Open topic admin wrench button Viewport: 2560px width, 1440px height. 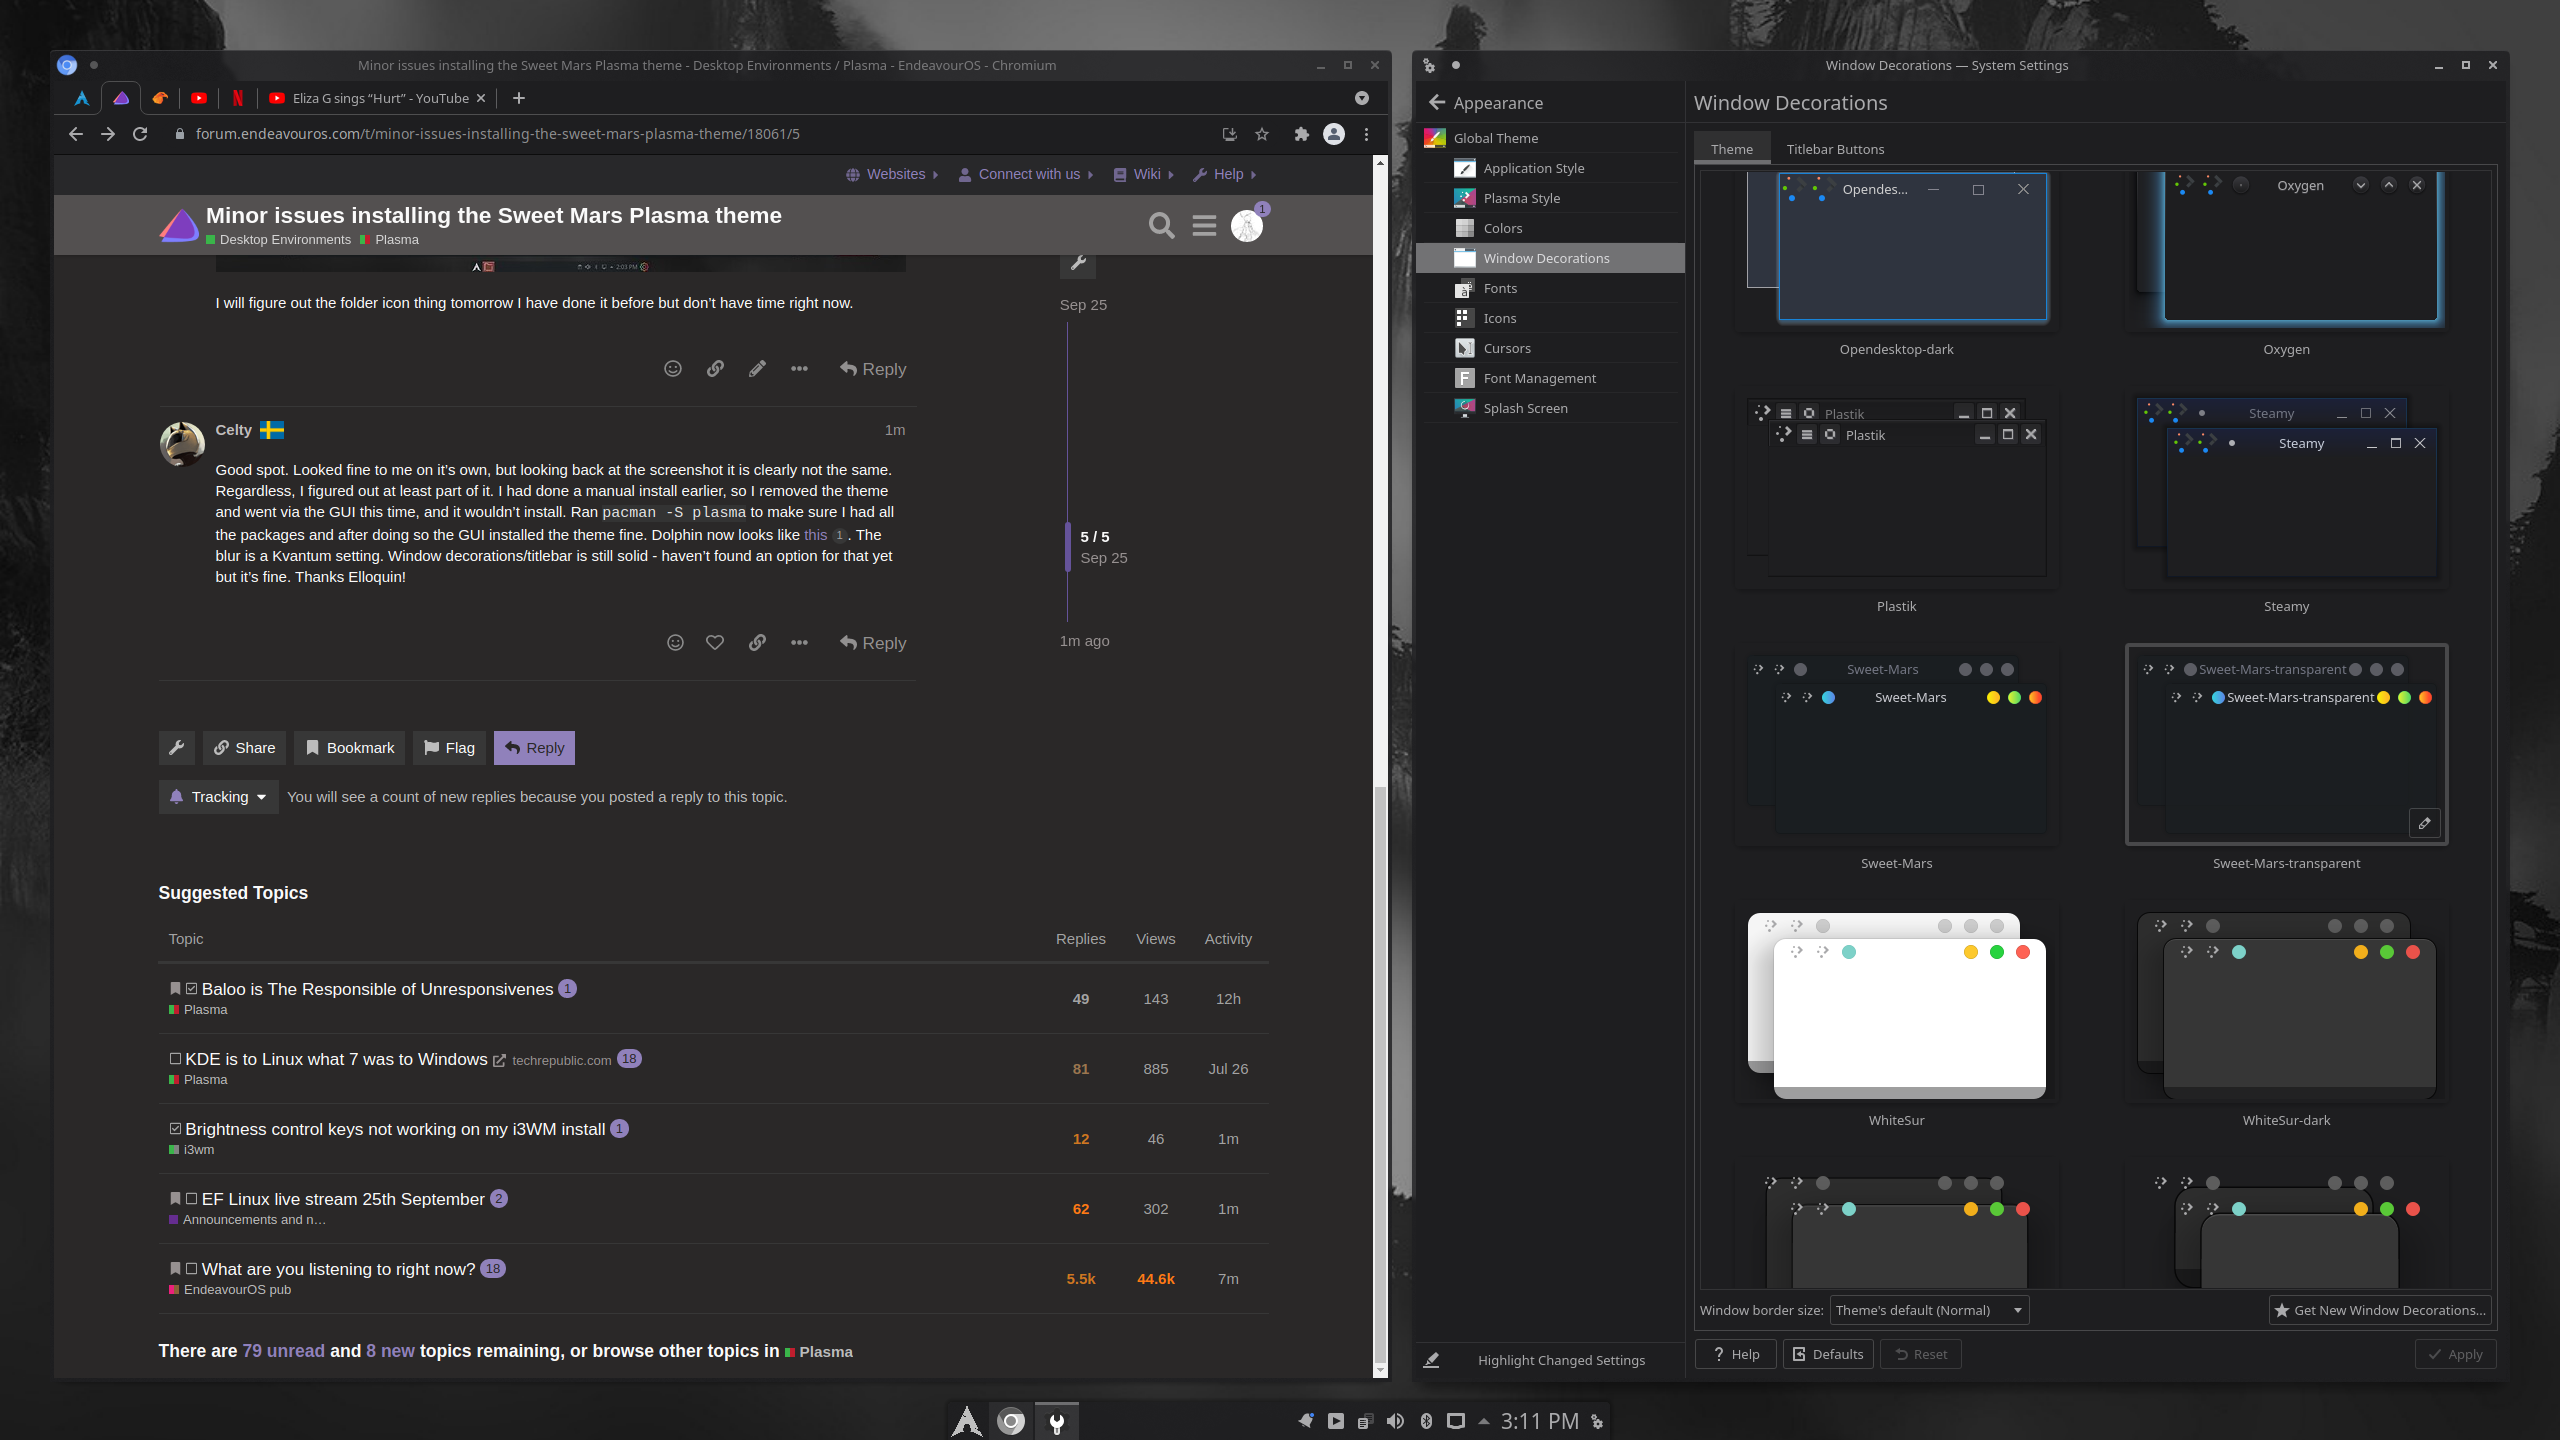177,748
